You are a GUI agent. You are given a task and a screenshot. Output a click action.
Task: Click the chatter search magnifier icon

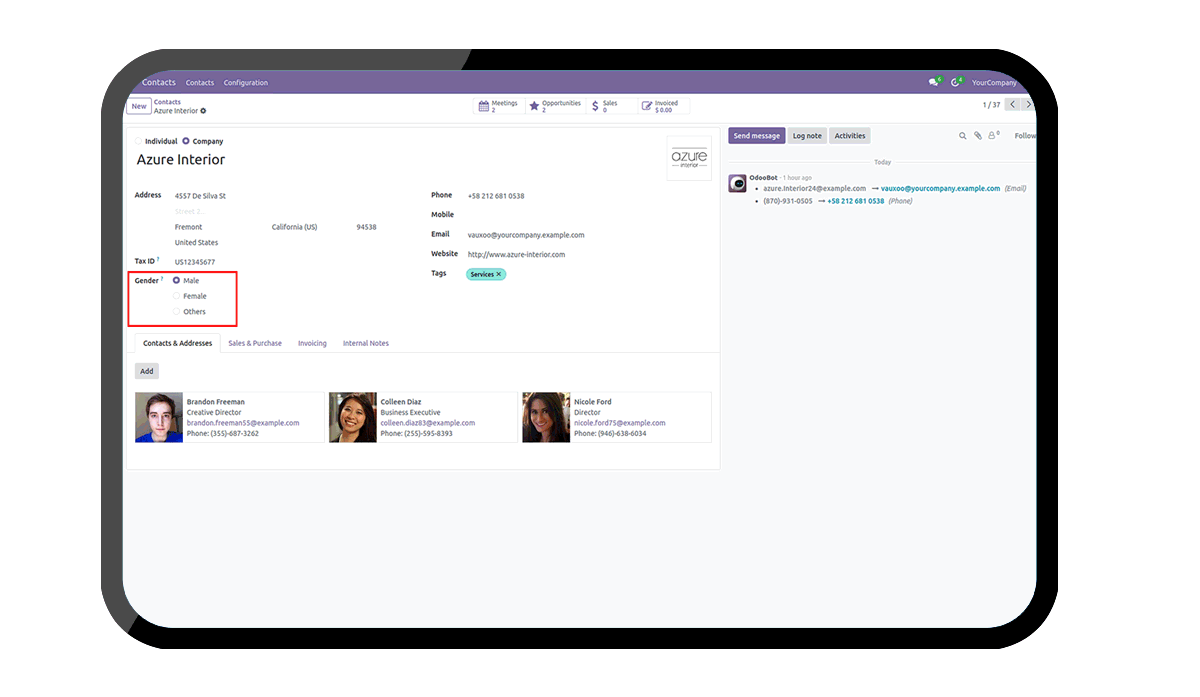[963, 136]
